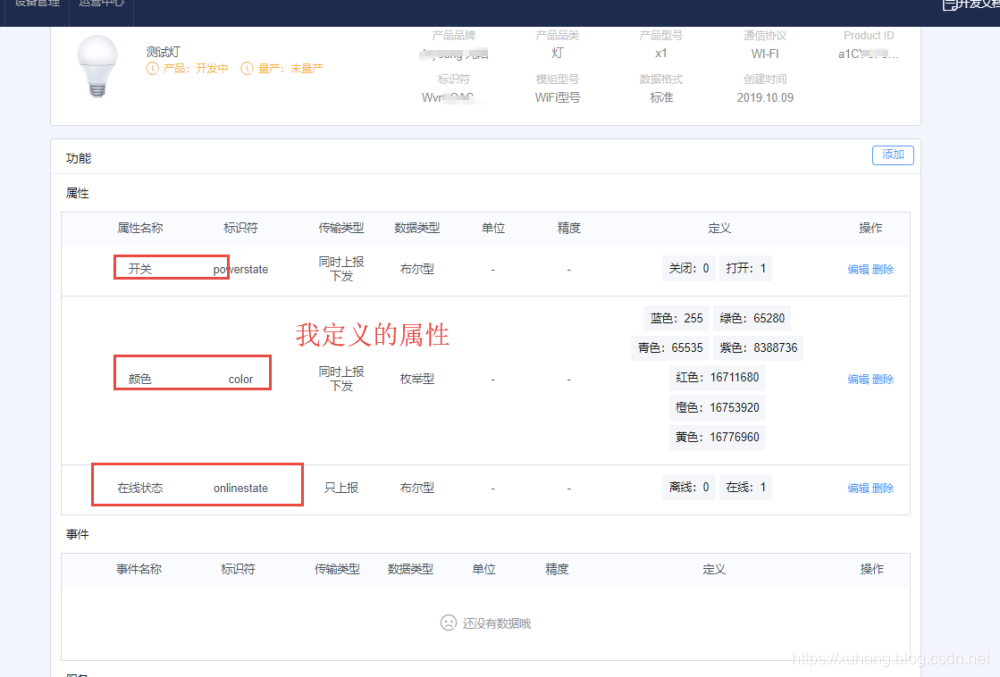Click the 量产：未量产 status label
Screen dimensions: 1000x677
pyautogui.click(x=290, y=68)
